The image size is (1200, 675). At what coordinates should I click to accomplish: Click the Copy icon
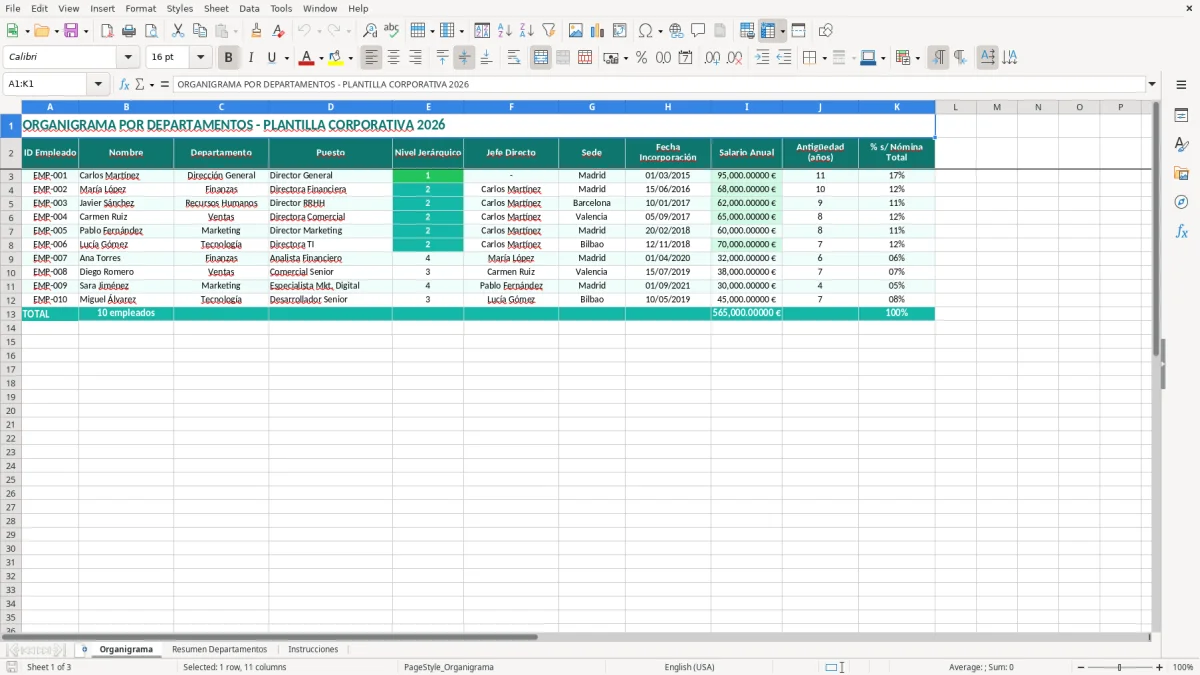pos(200,31)
